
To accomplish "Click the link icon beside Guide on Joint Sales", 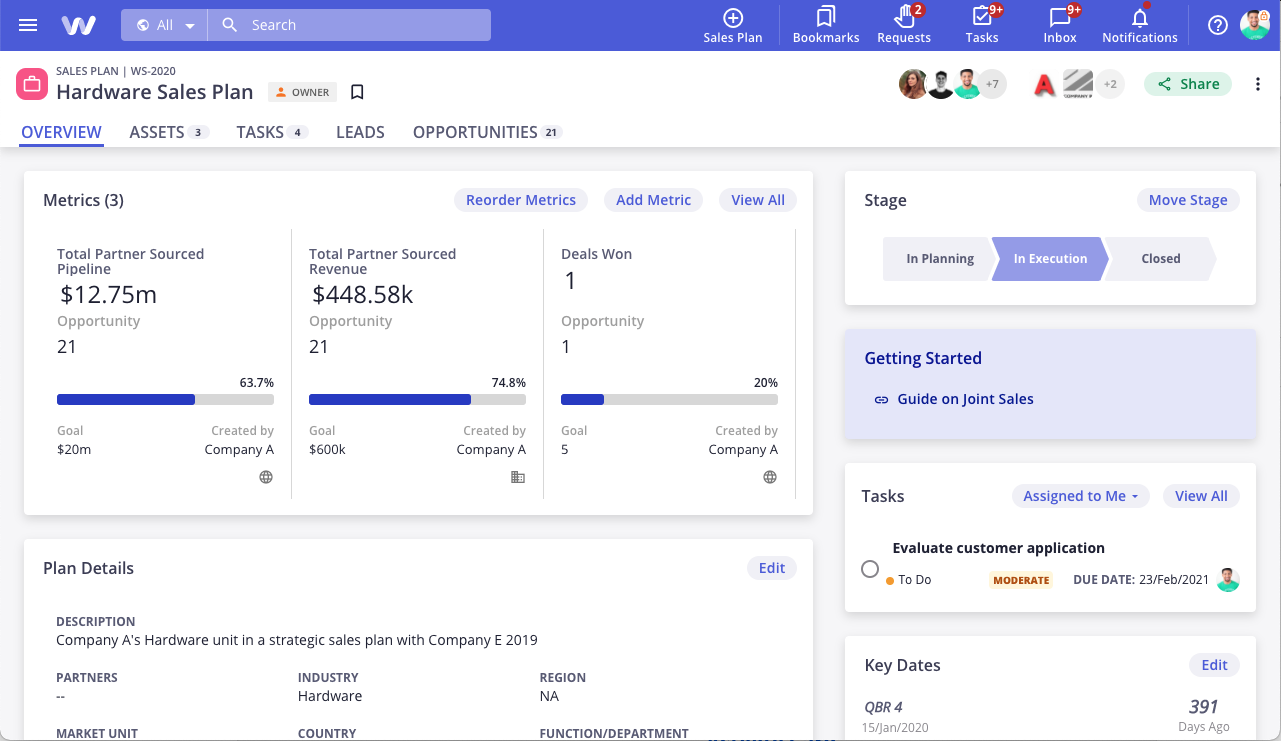I will click(881, 399).
